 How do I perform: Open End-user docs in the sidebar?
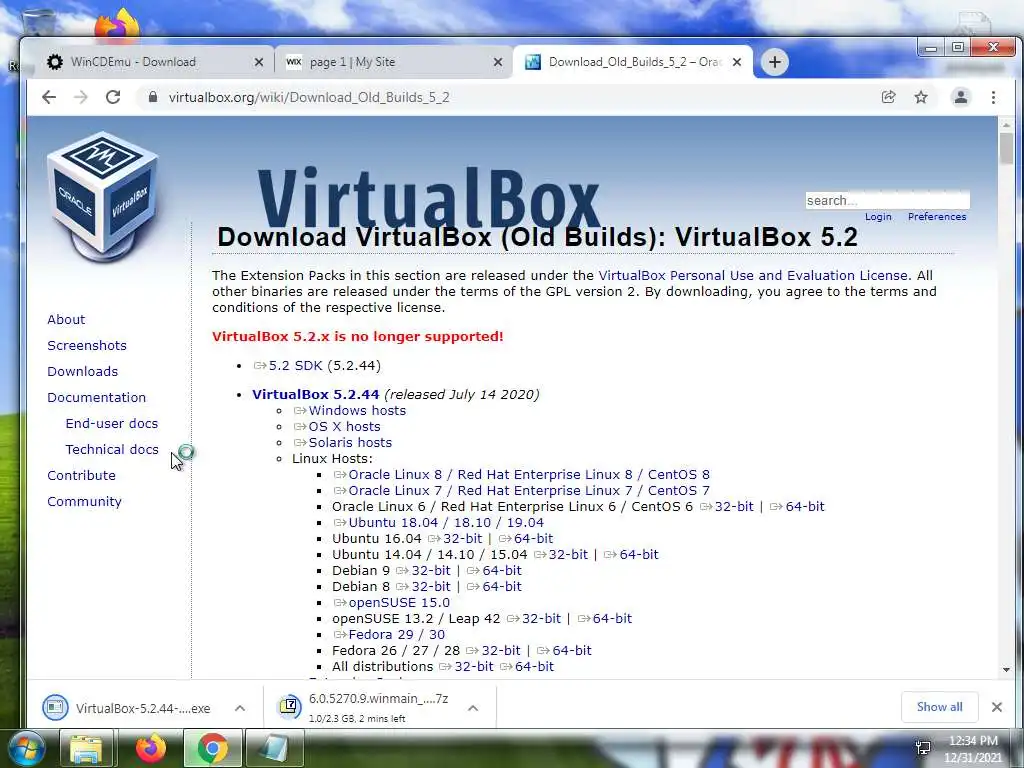click(x=112, y=424)
